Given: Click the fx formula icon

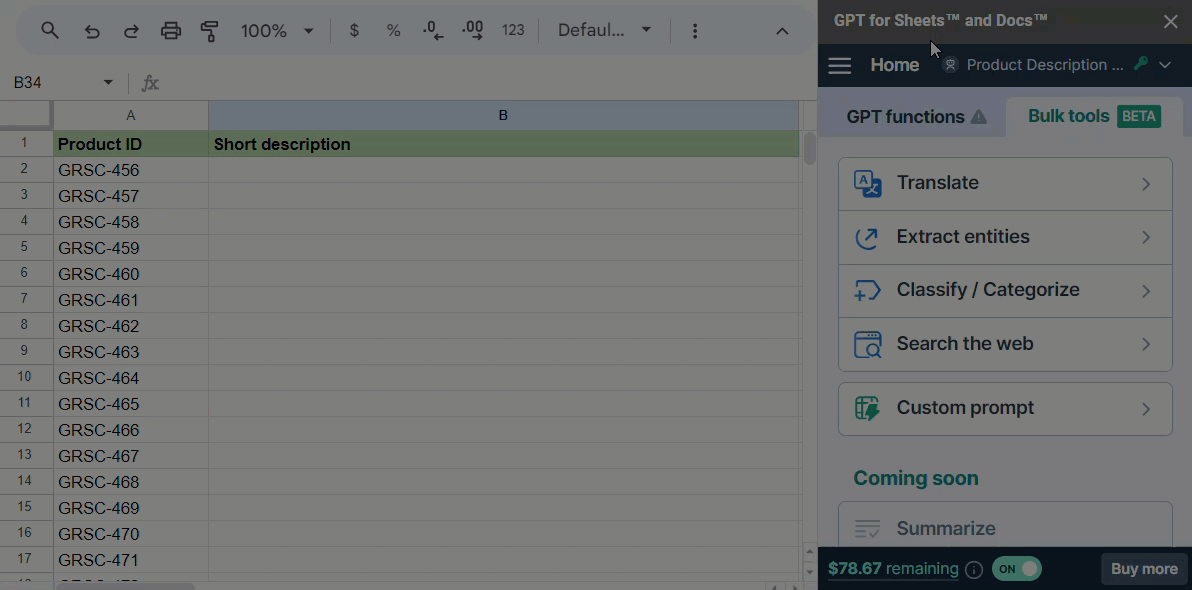Looking at the screenshot, I should (x=151, y=83).
